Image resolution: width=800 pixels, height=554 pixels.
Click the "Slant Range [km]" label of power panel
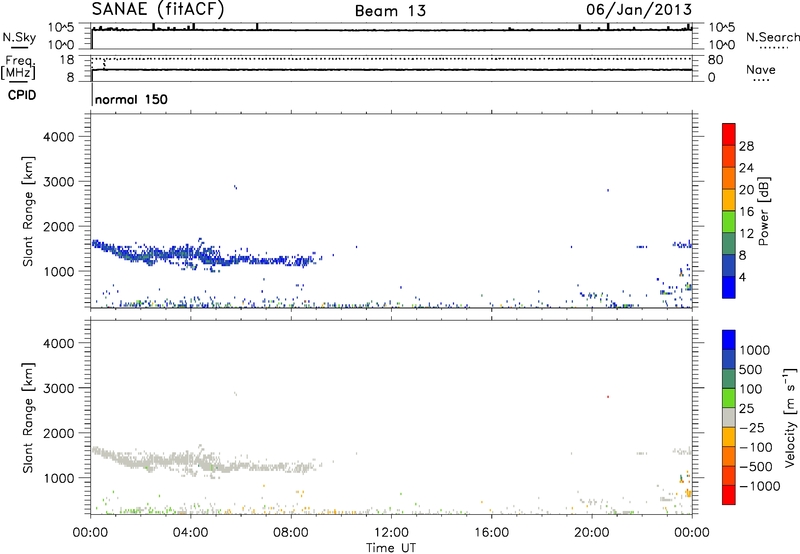28,211
